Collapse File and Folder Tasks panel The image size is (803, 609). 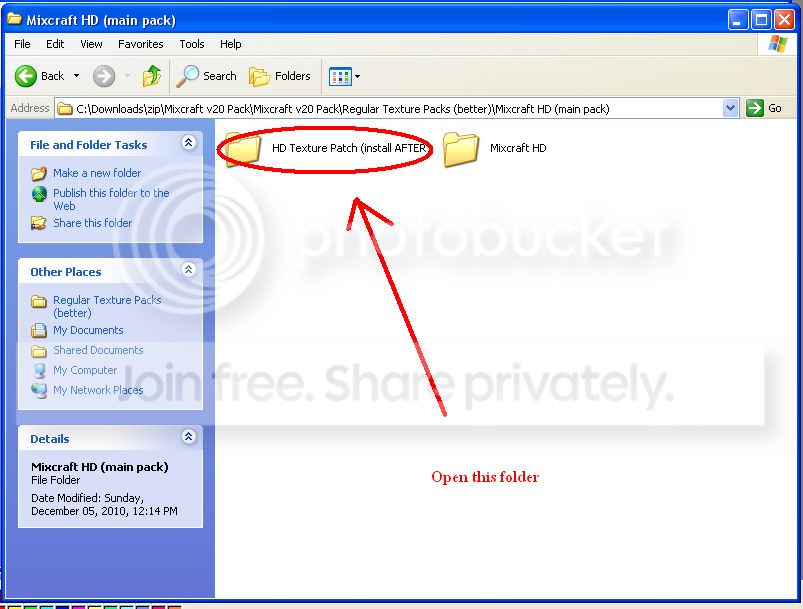[188, 144]
